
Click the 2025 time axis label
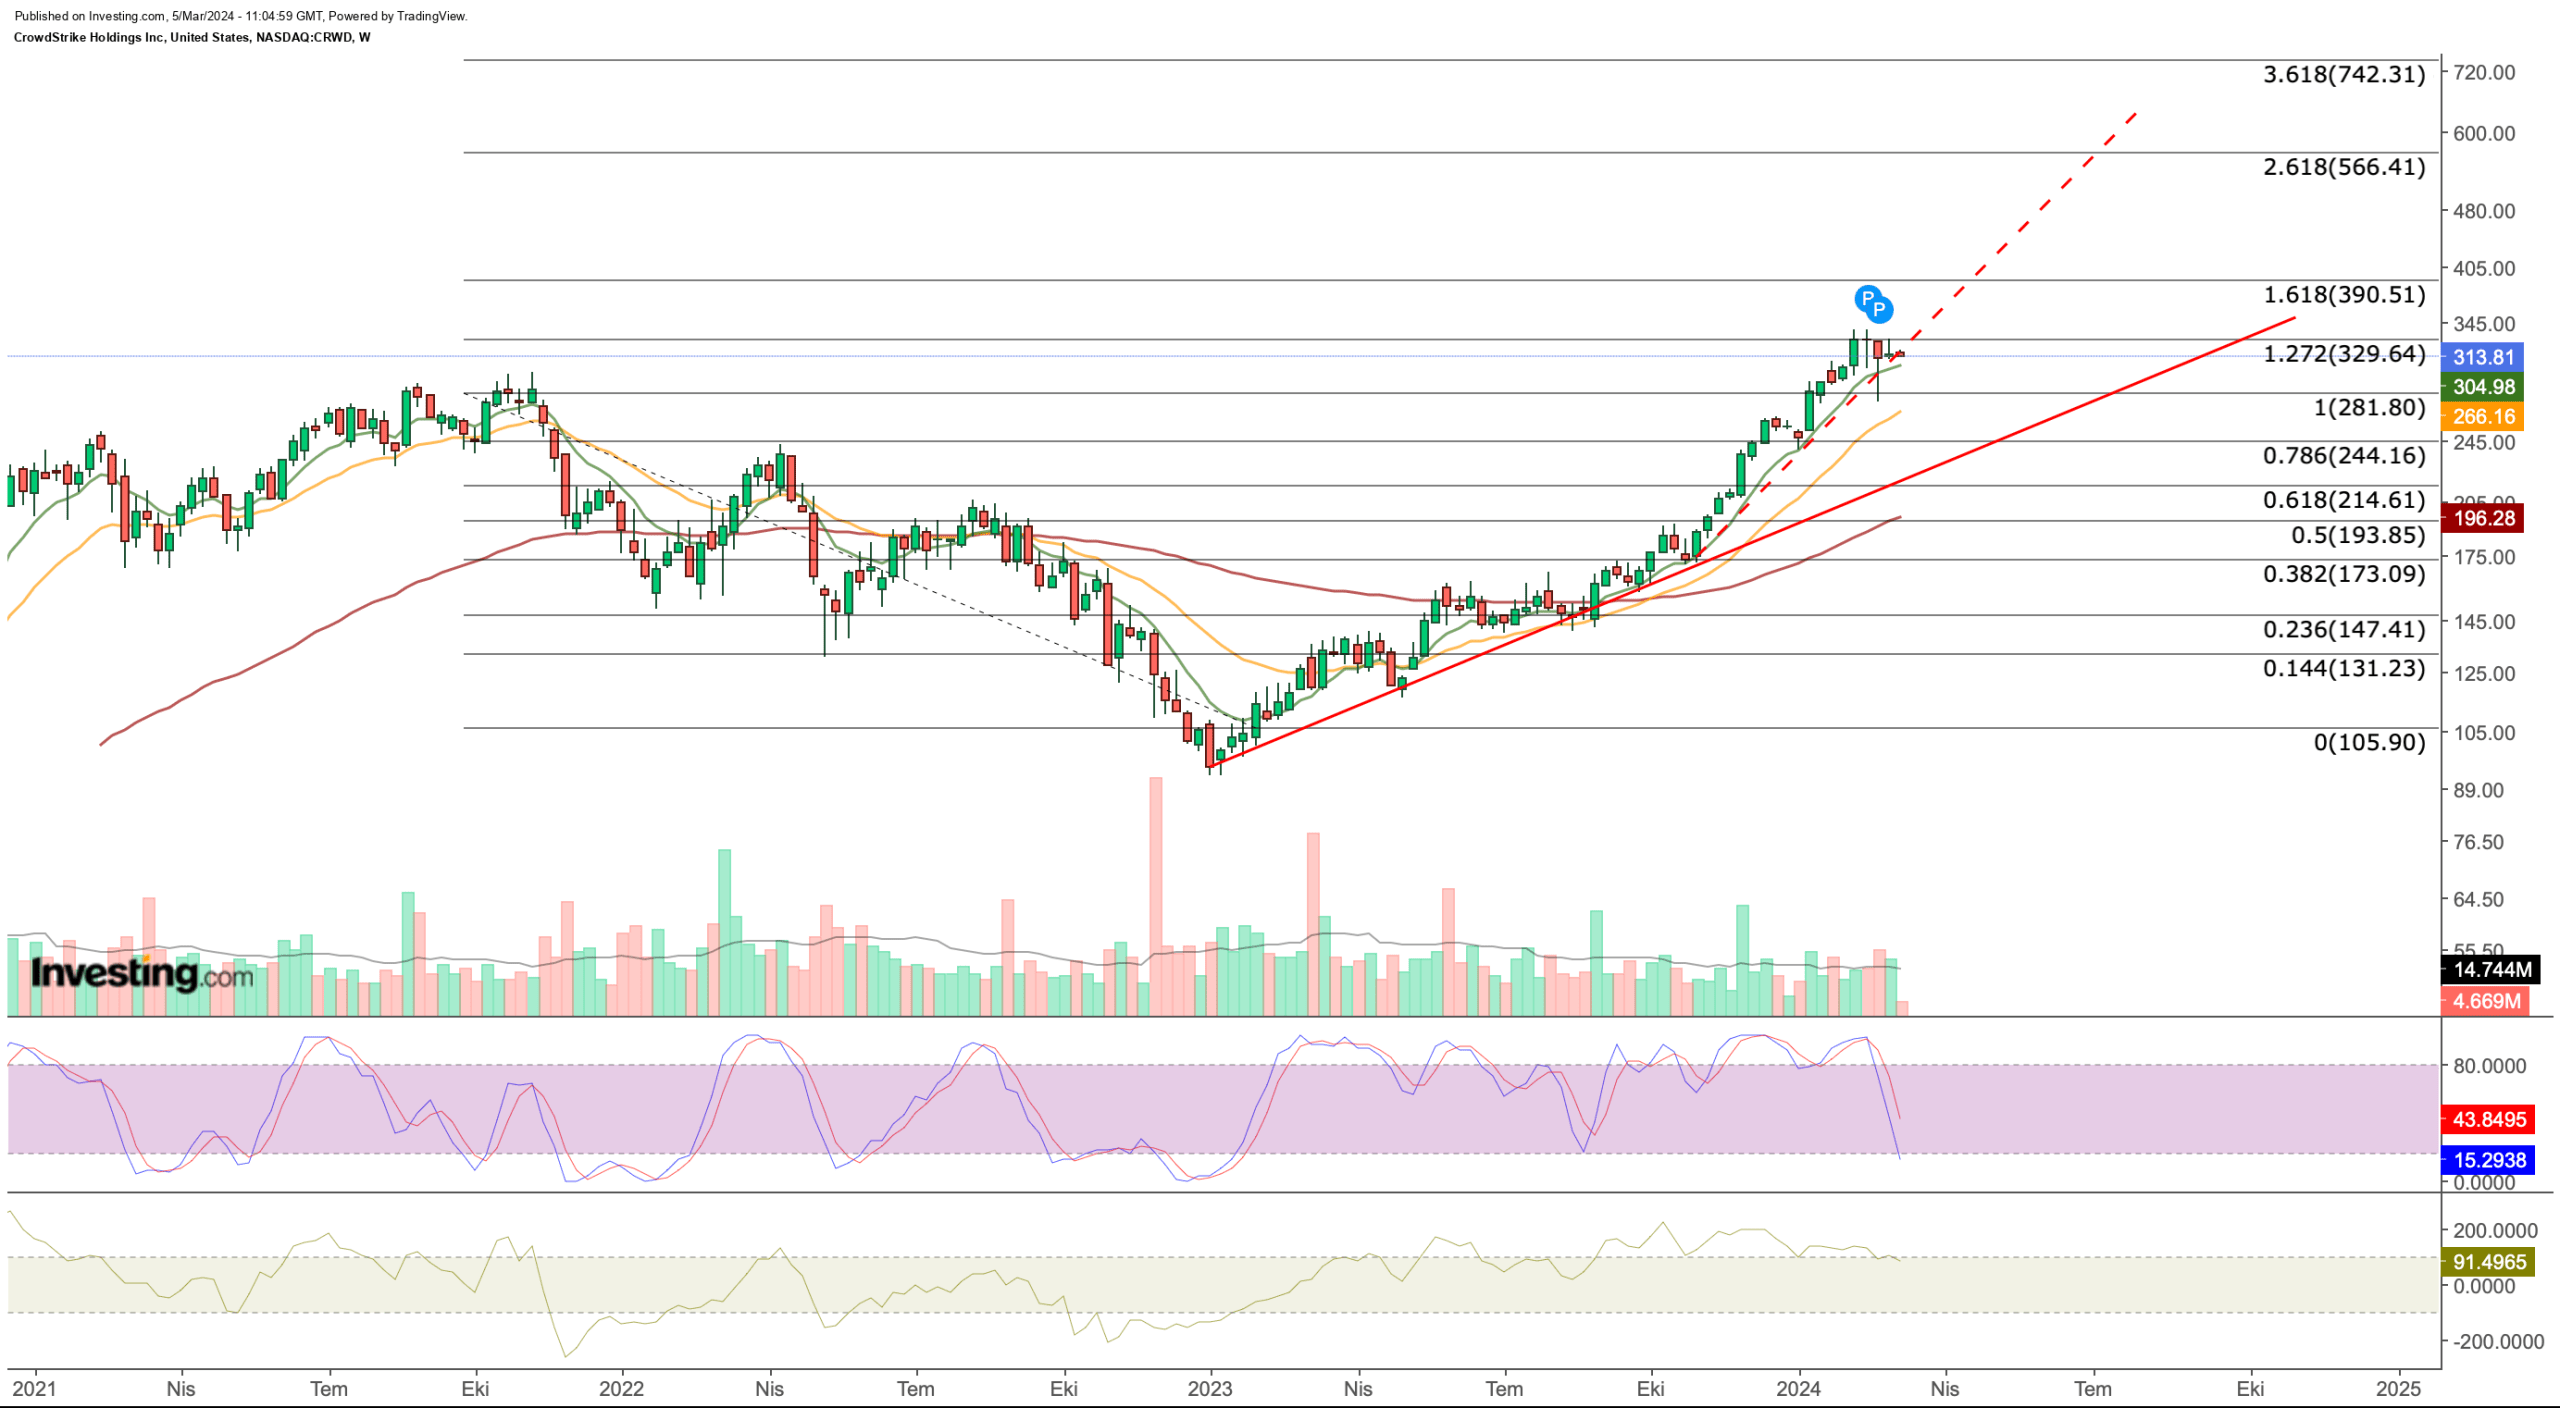(2398, 1389)
